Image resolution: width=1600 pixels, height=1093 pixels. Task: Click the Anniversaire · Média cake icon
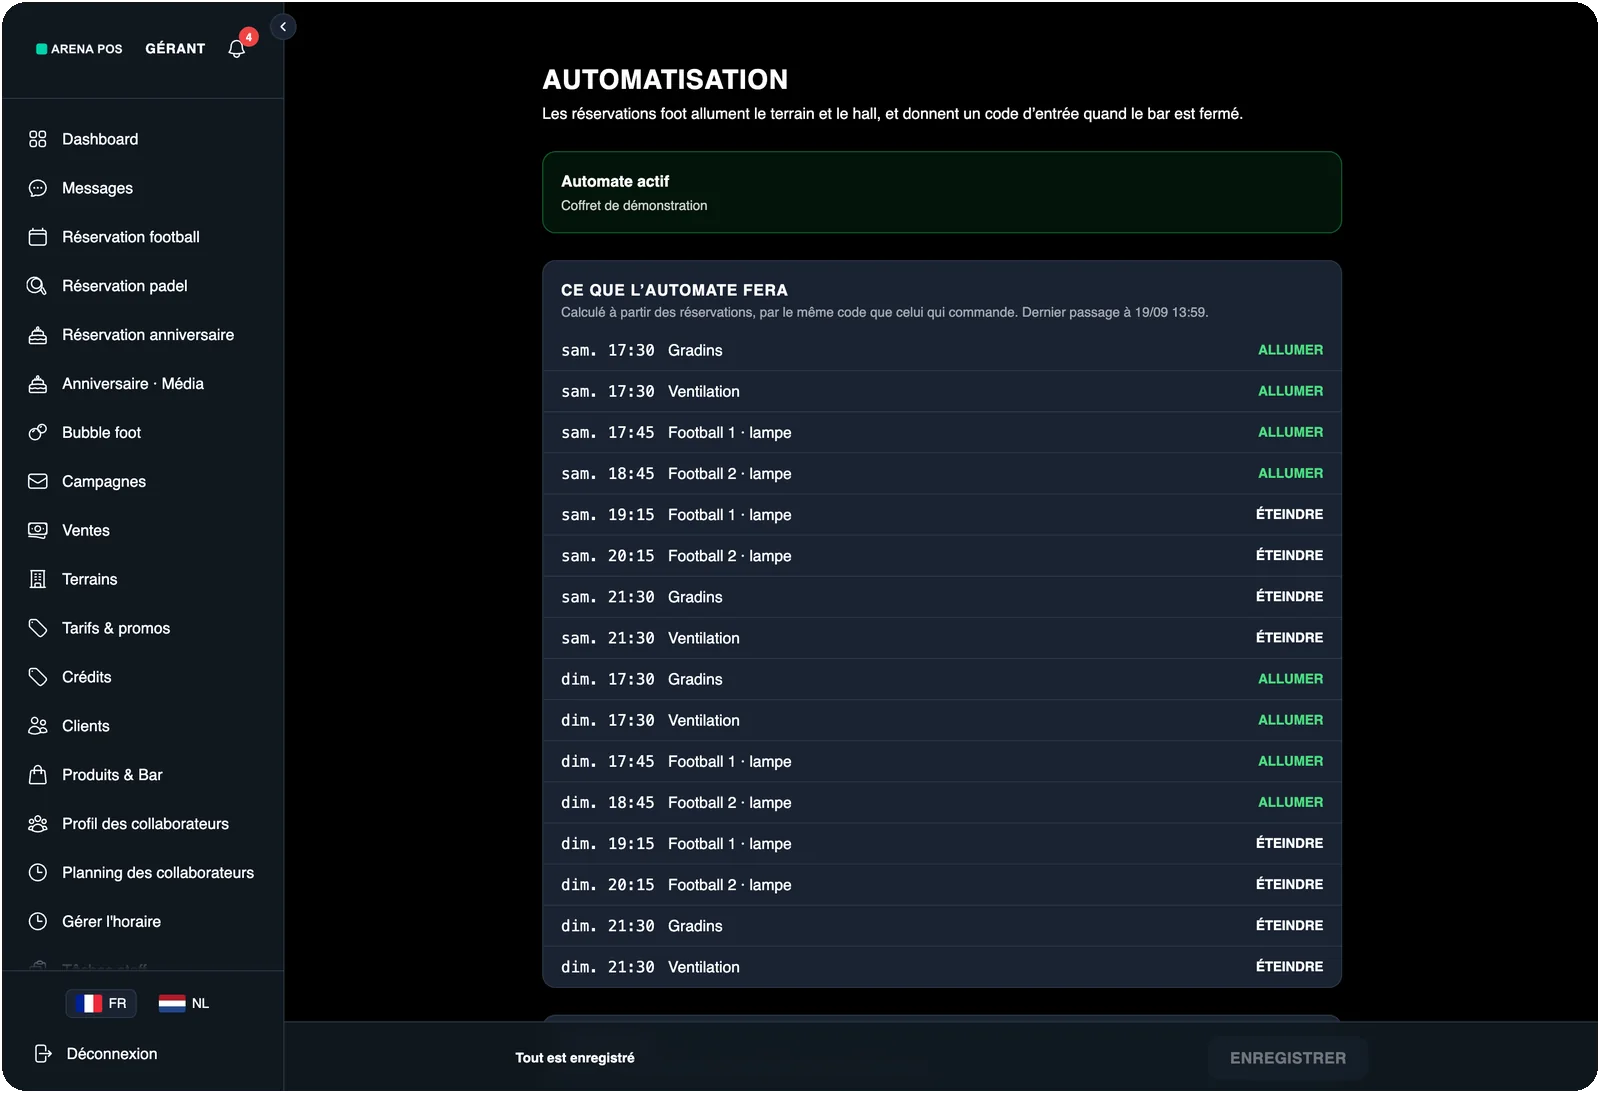(38, 384)
